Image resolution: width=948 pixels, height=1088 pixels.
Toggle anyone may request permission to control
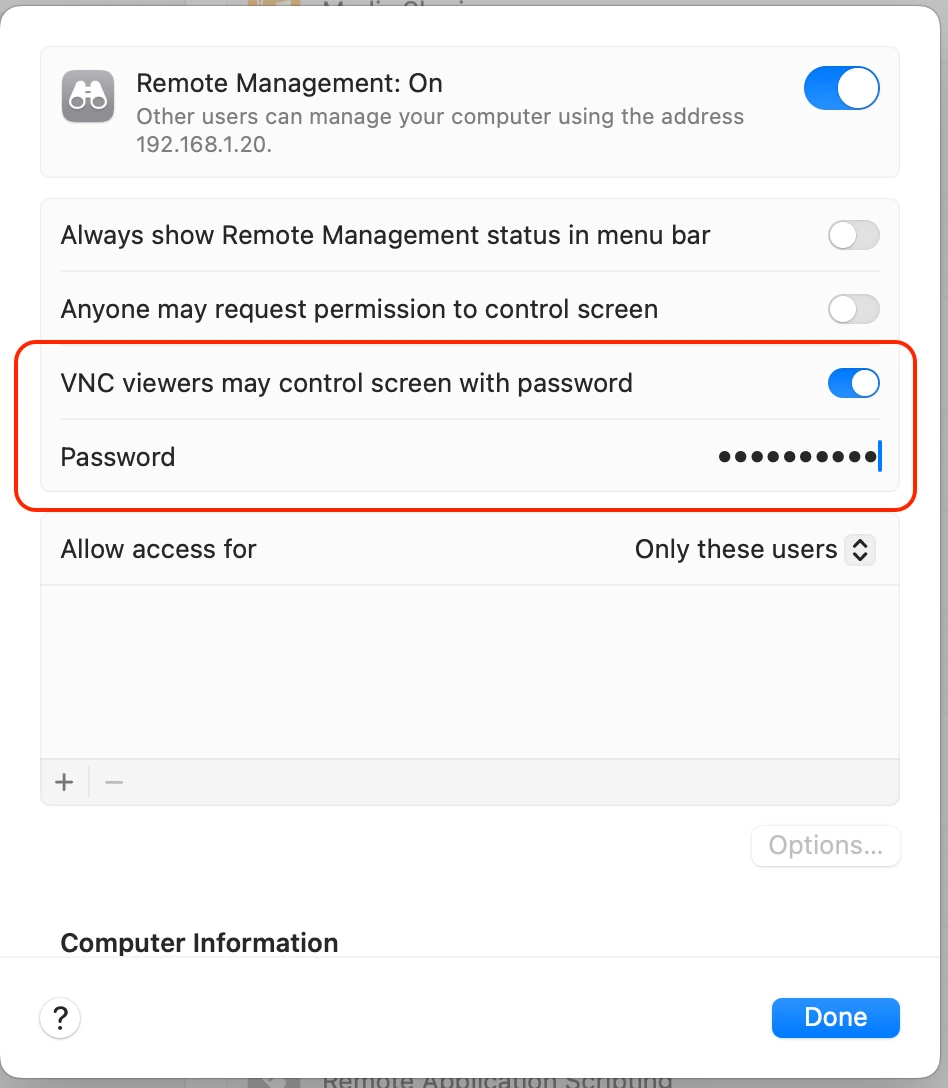click(x=854, y=309)
